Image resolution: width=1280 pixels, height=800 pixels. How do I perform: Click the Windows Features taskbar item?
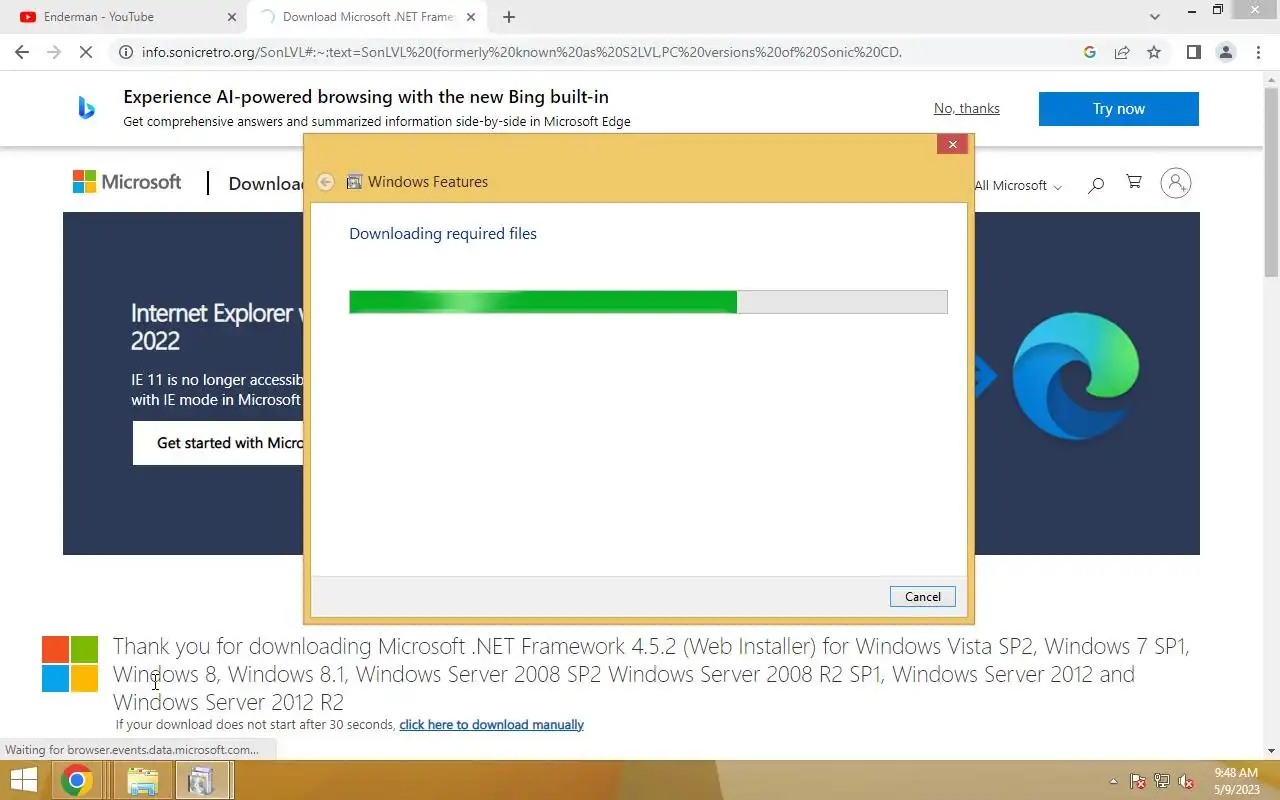(x=203, y=780)
